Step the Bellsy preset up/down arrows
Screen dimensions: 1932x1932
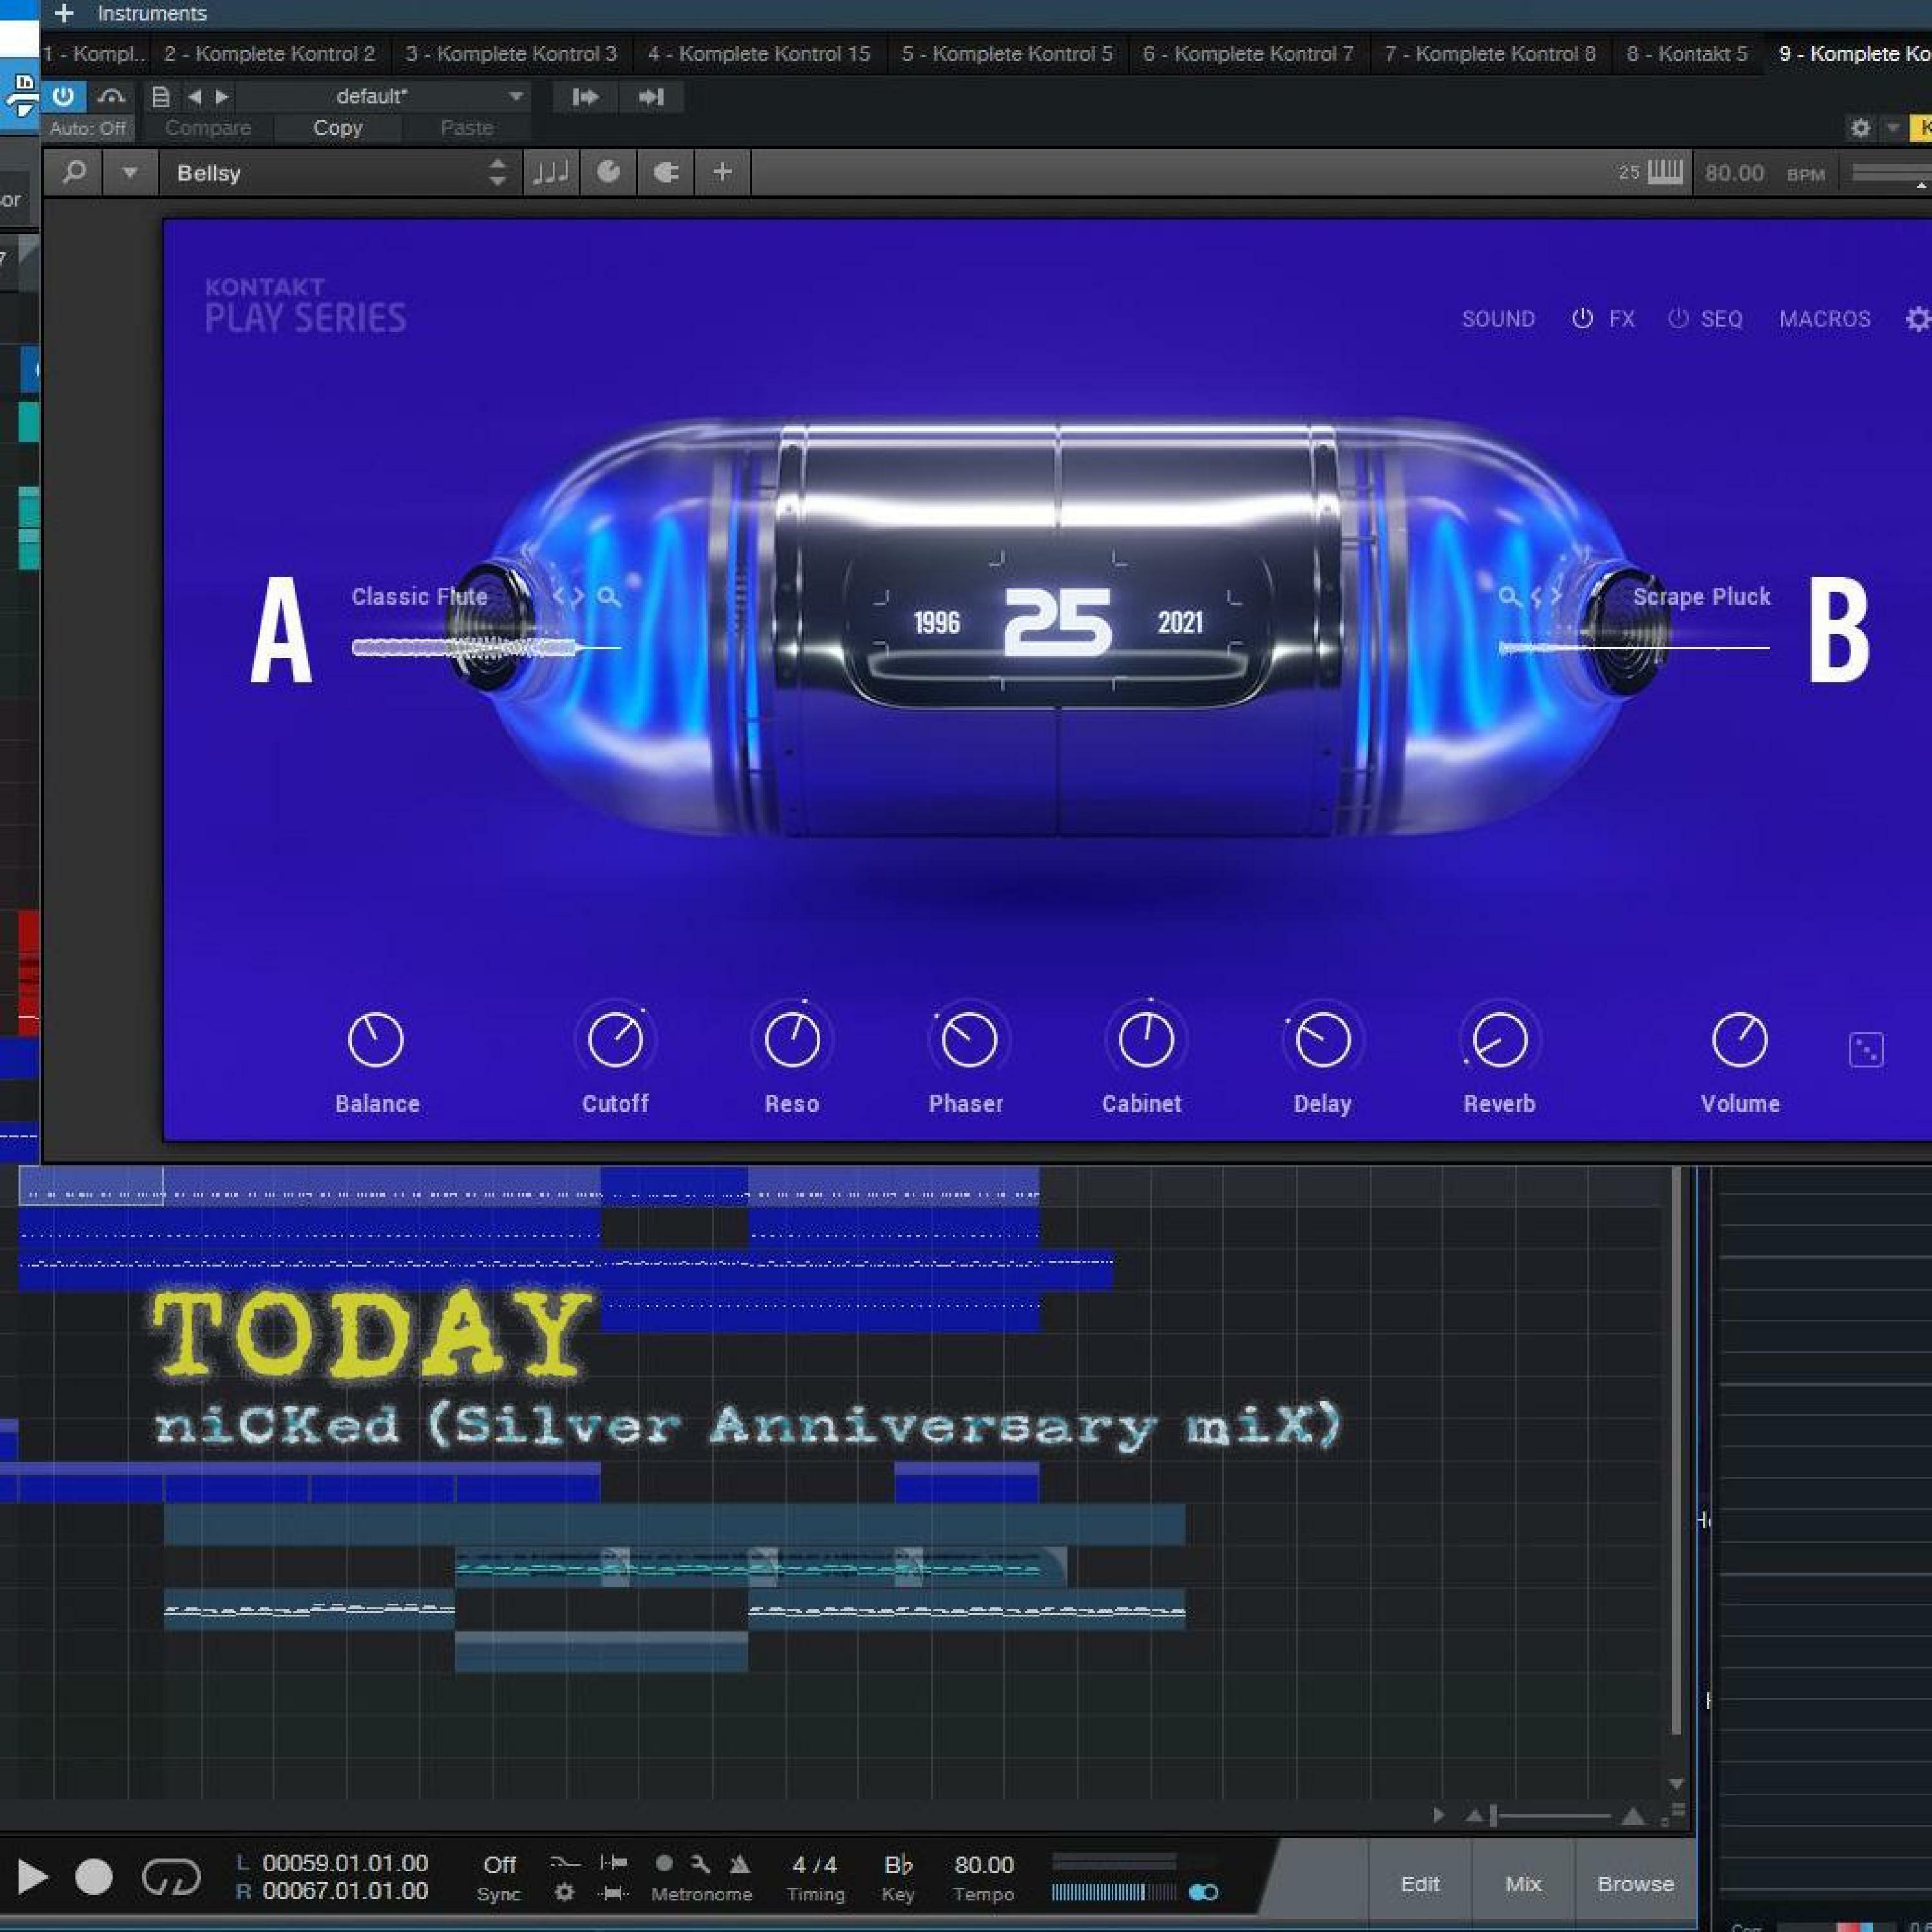(x=497, y=173)
